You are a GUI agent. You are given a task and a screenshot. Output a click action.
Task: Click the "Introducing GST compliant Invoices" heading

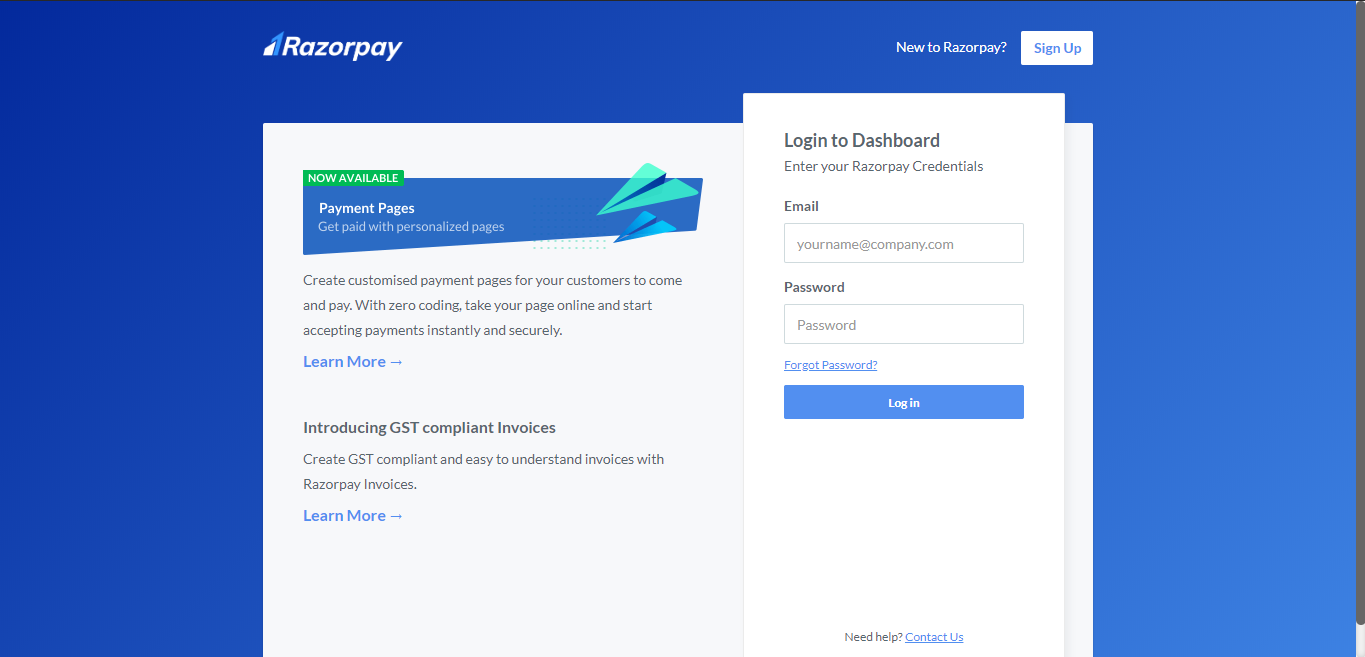click(429, 428)
